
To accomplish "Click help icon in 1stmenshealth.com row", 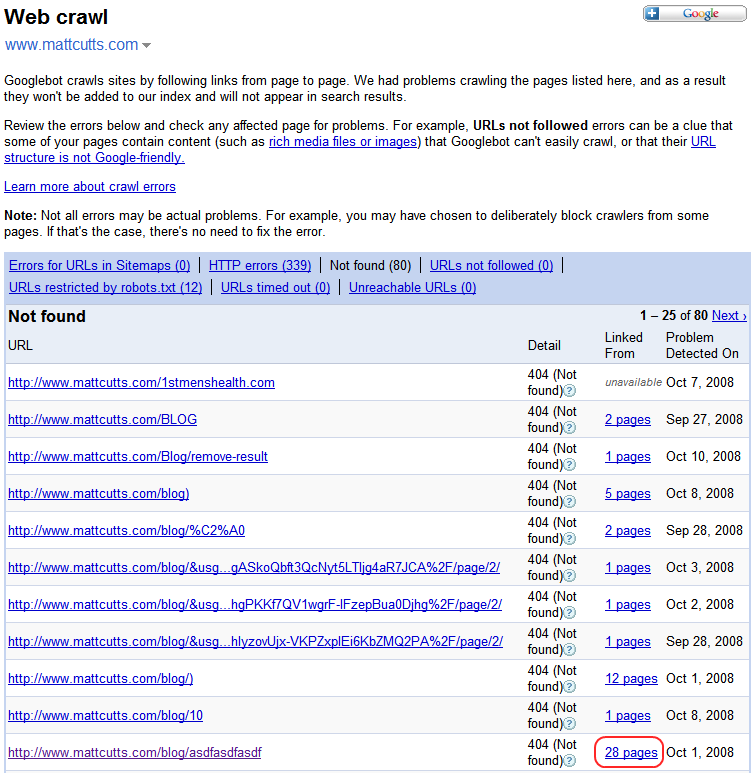I will click(x=569, y=391).
